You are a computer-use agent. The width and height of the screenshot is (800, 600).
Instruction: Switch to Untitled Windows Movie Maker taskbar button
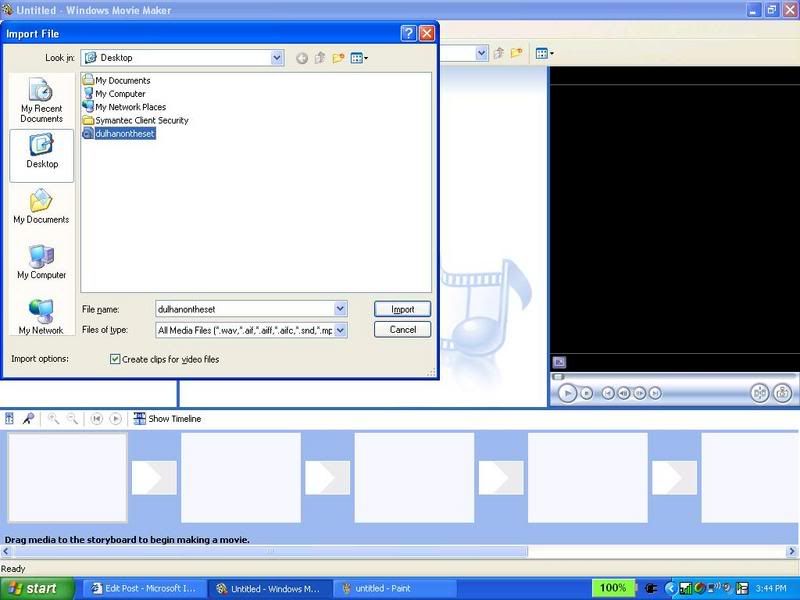pyautogui.click(x=269, y=589)
